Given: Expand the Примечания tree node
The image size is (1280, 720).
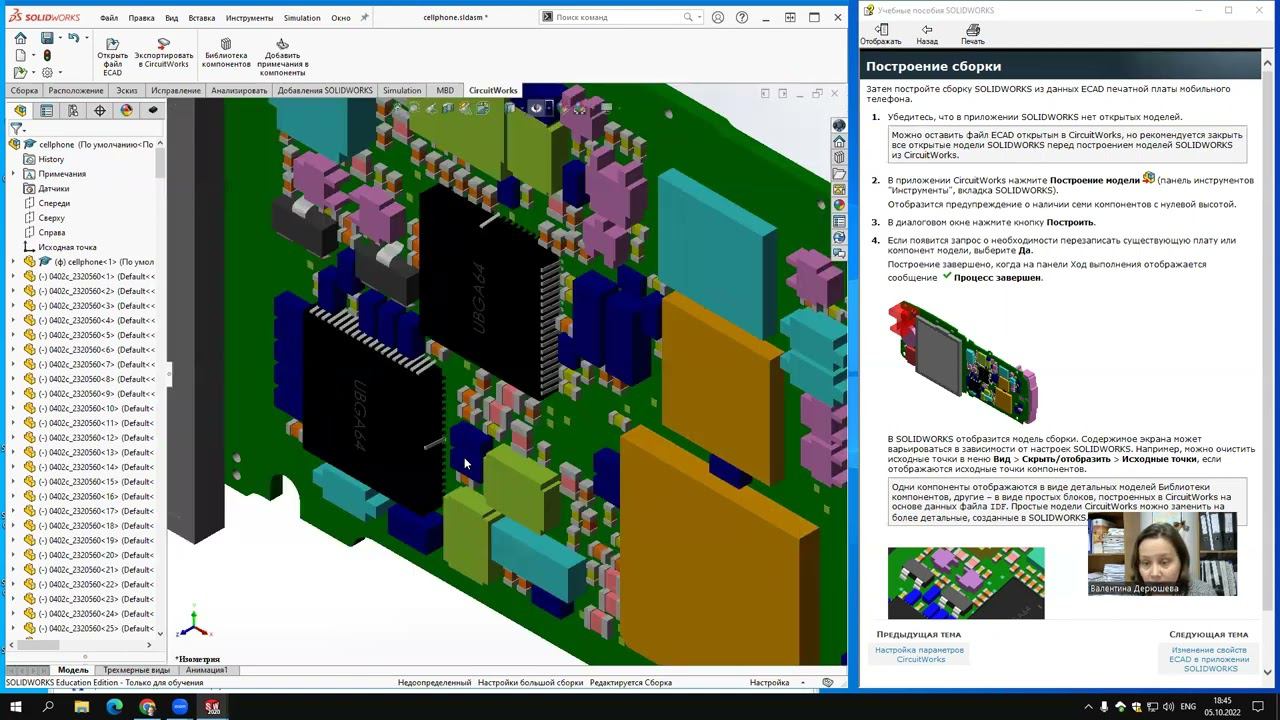Looking at the screenshot, I should (14, 174).
